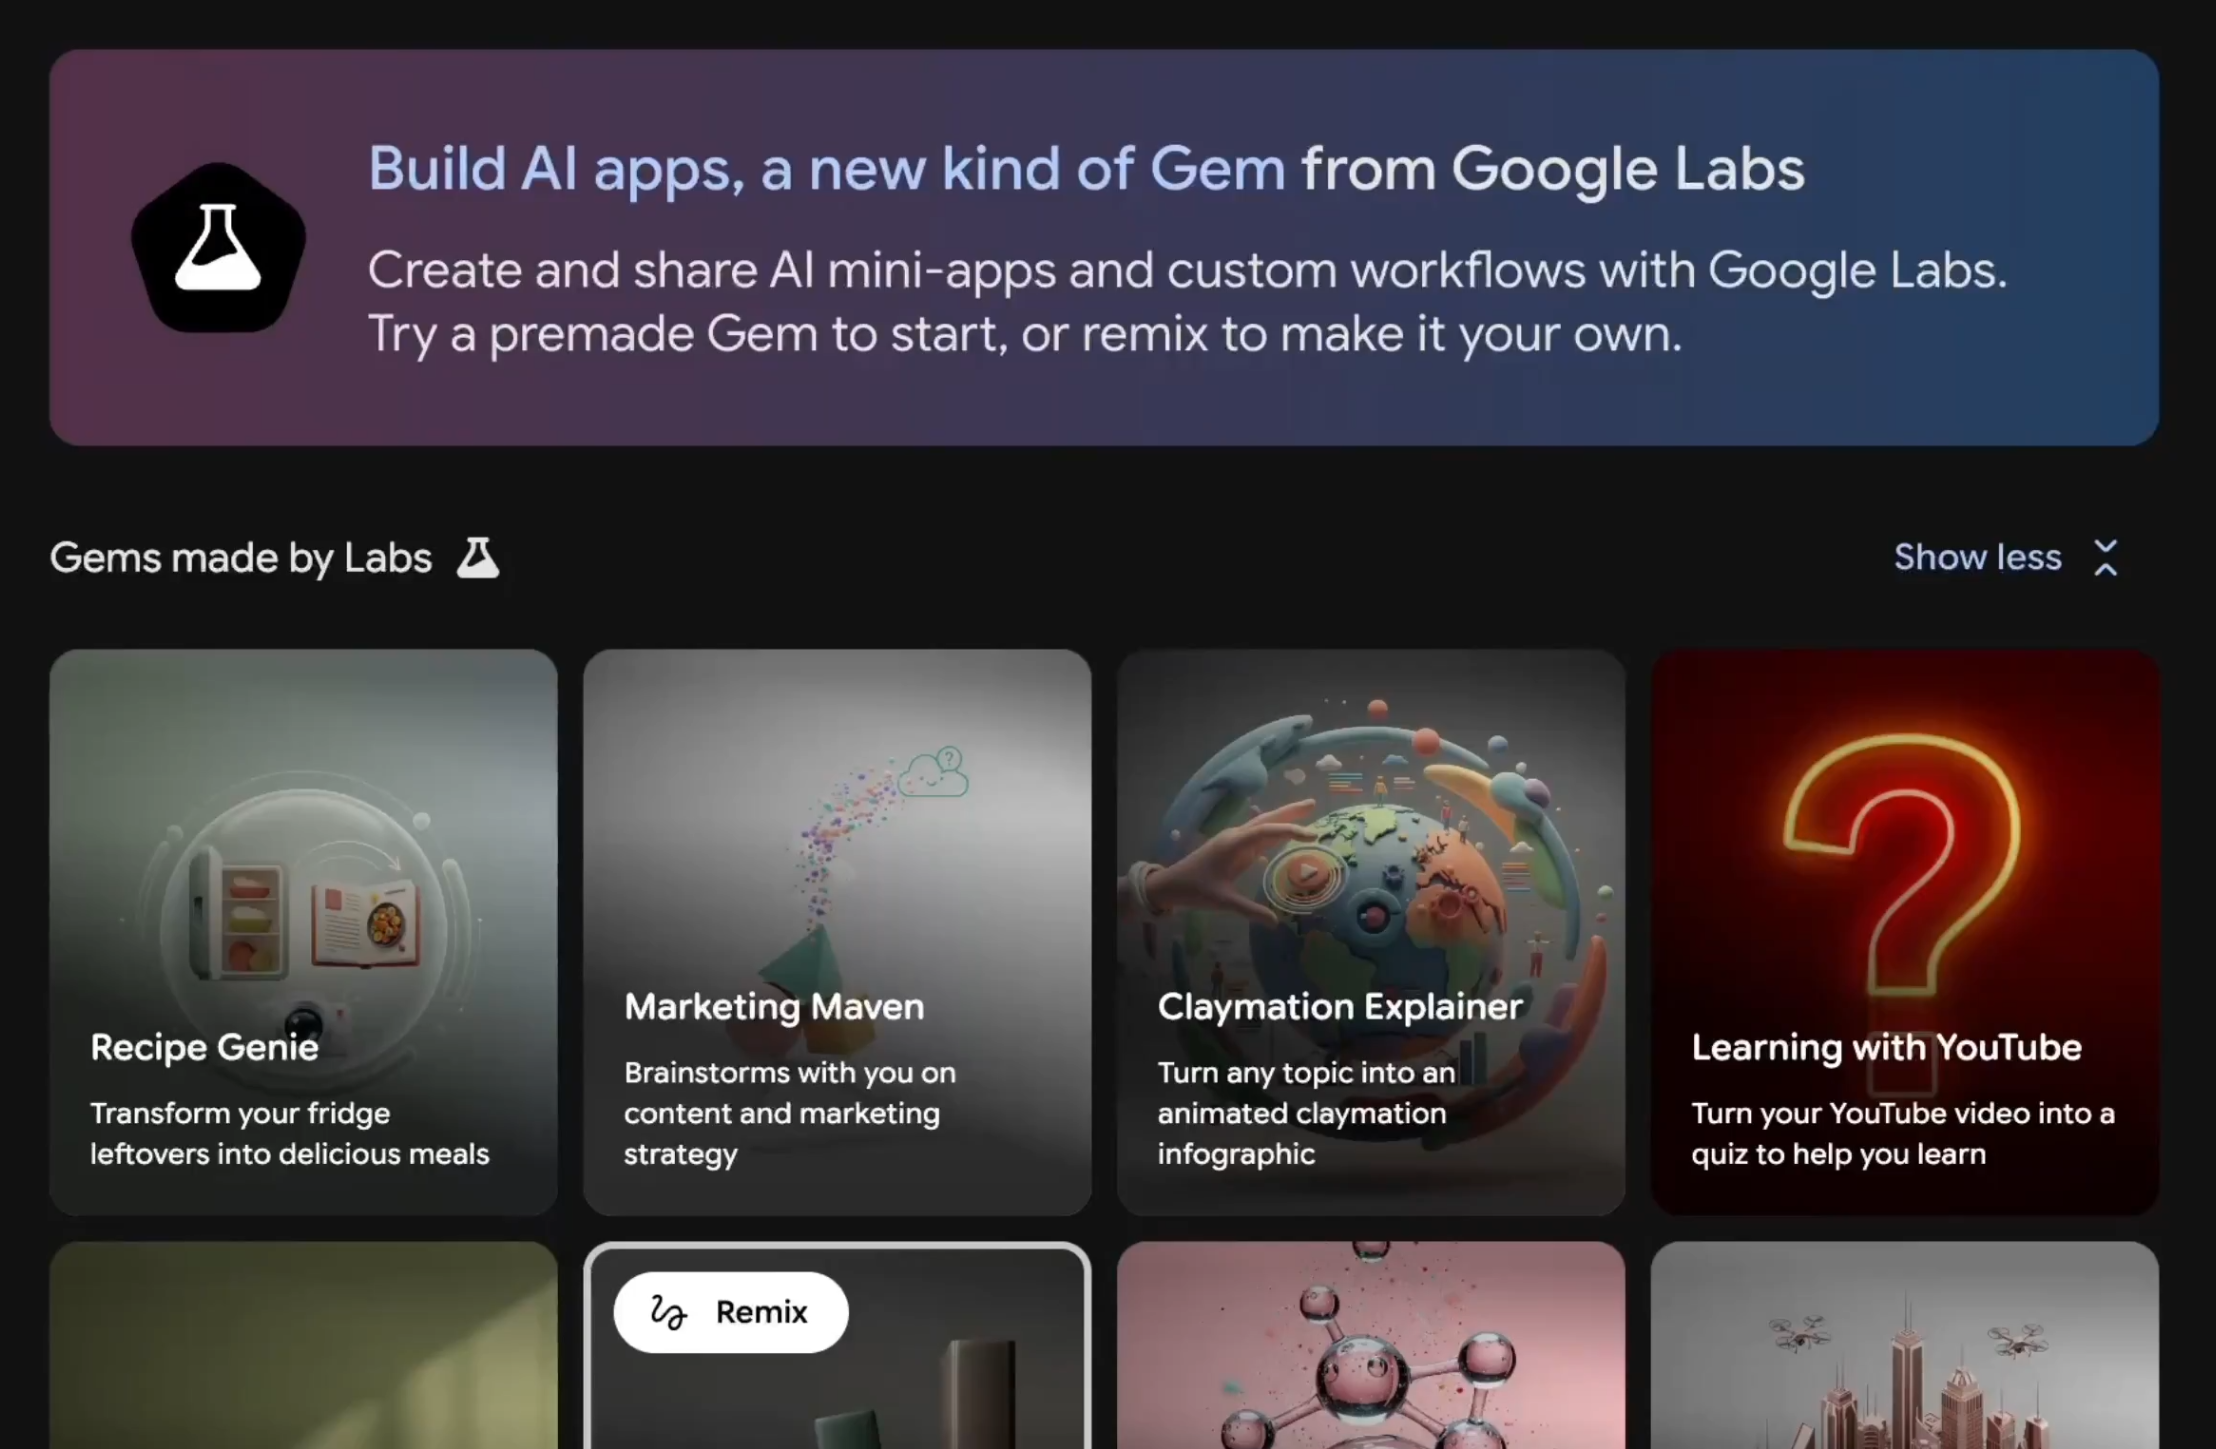Collapse section with Show less chevron icon
2216x1449 pixels.
(2105, 558)
